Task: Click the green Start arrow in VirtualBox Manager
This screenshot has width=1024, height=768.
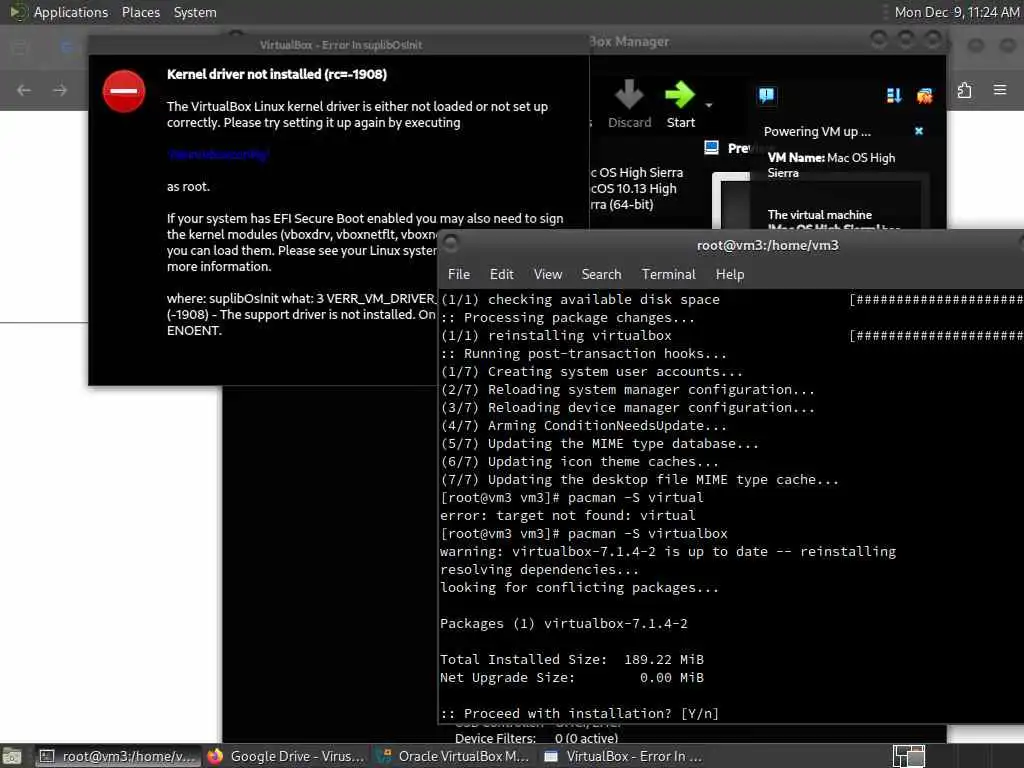Action: [x=680, y=95]
